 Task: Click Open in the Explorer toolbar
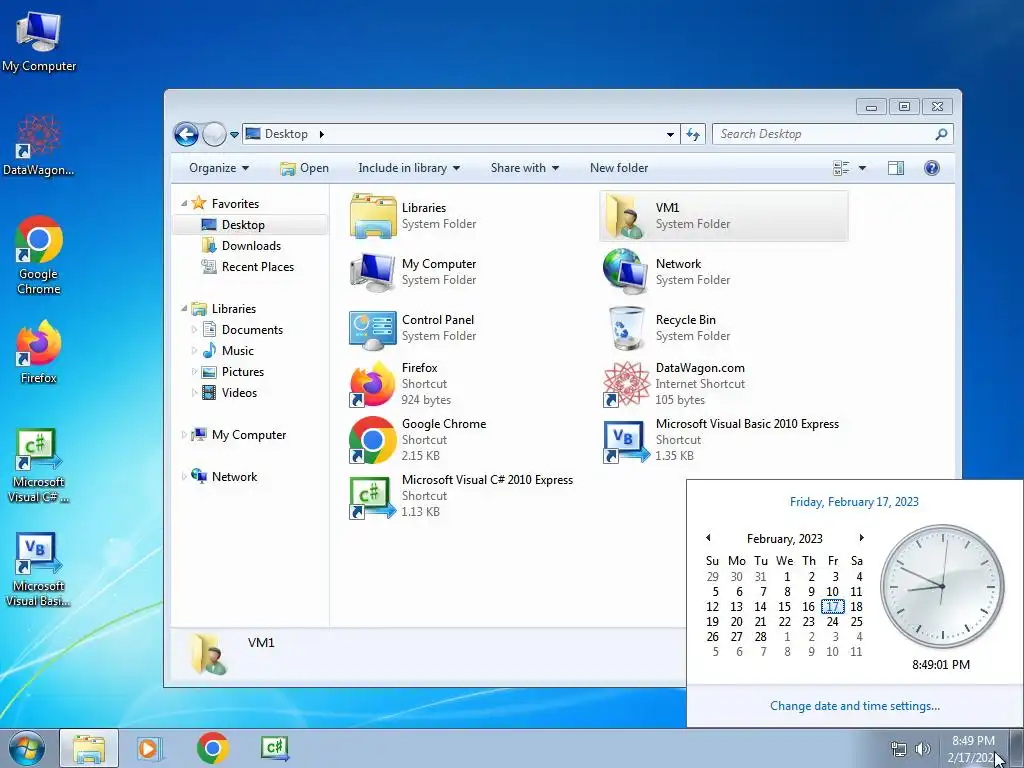[304, 168]
